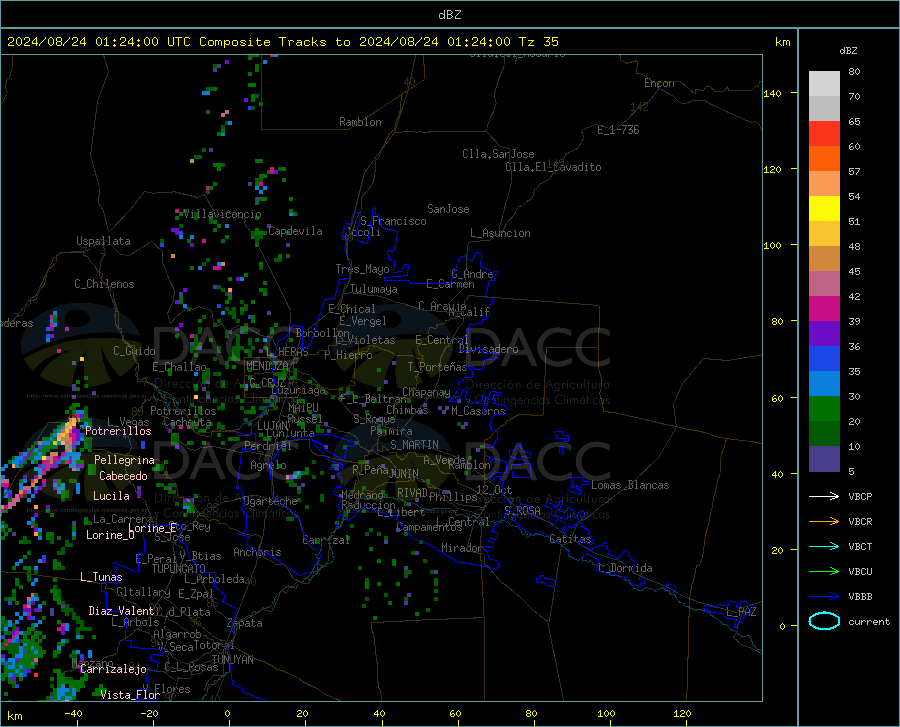Viewport: 900px width, 727px height.
Task: Click the L_Dormida label
Action: point(625,568)
